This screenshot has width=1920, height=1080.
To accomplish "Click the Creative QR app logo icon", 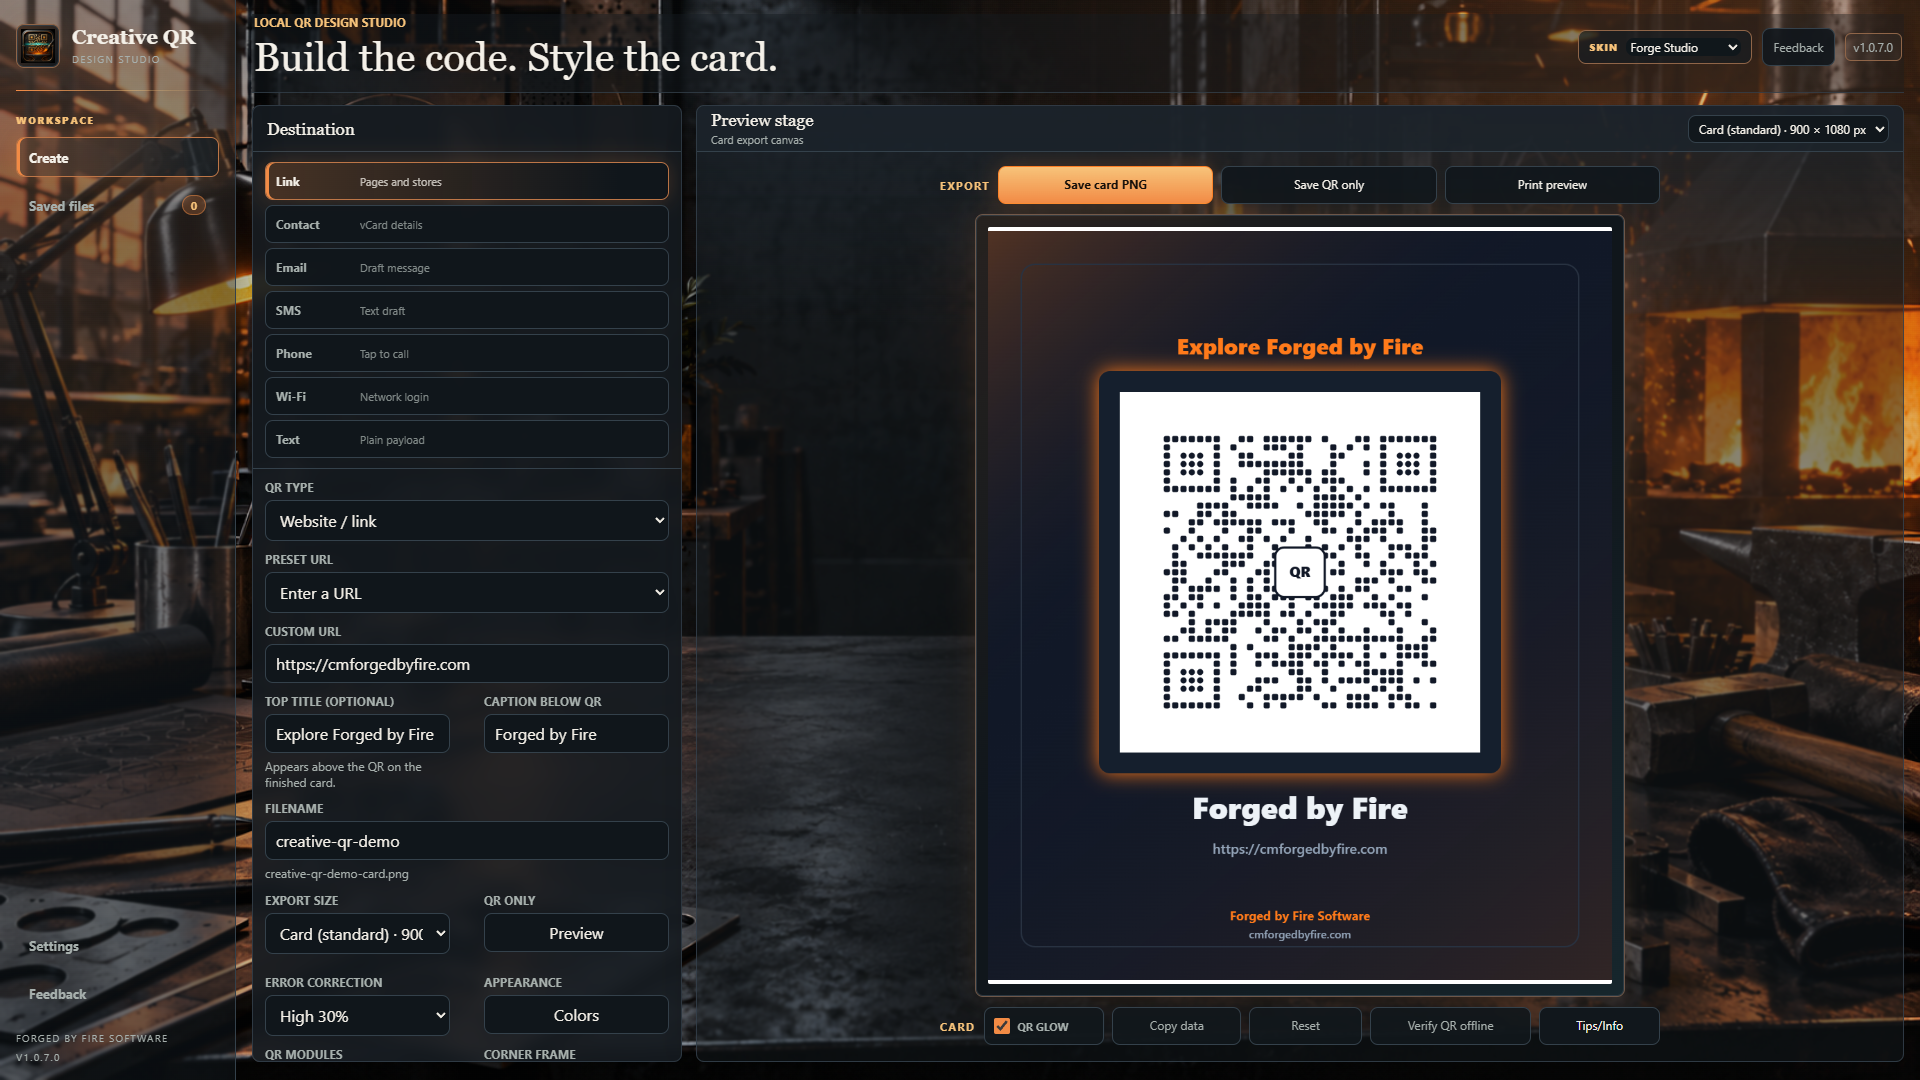I will point(38,46).
